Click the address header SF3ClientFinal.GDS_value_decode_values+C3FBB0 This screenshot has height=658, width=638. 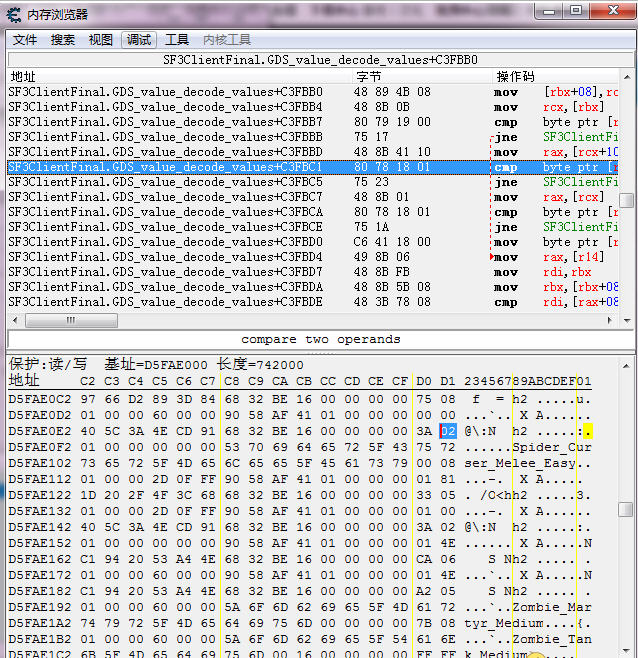pos(321,60)
